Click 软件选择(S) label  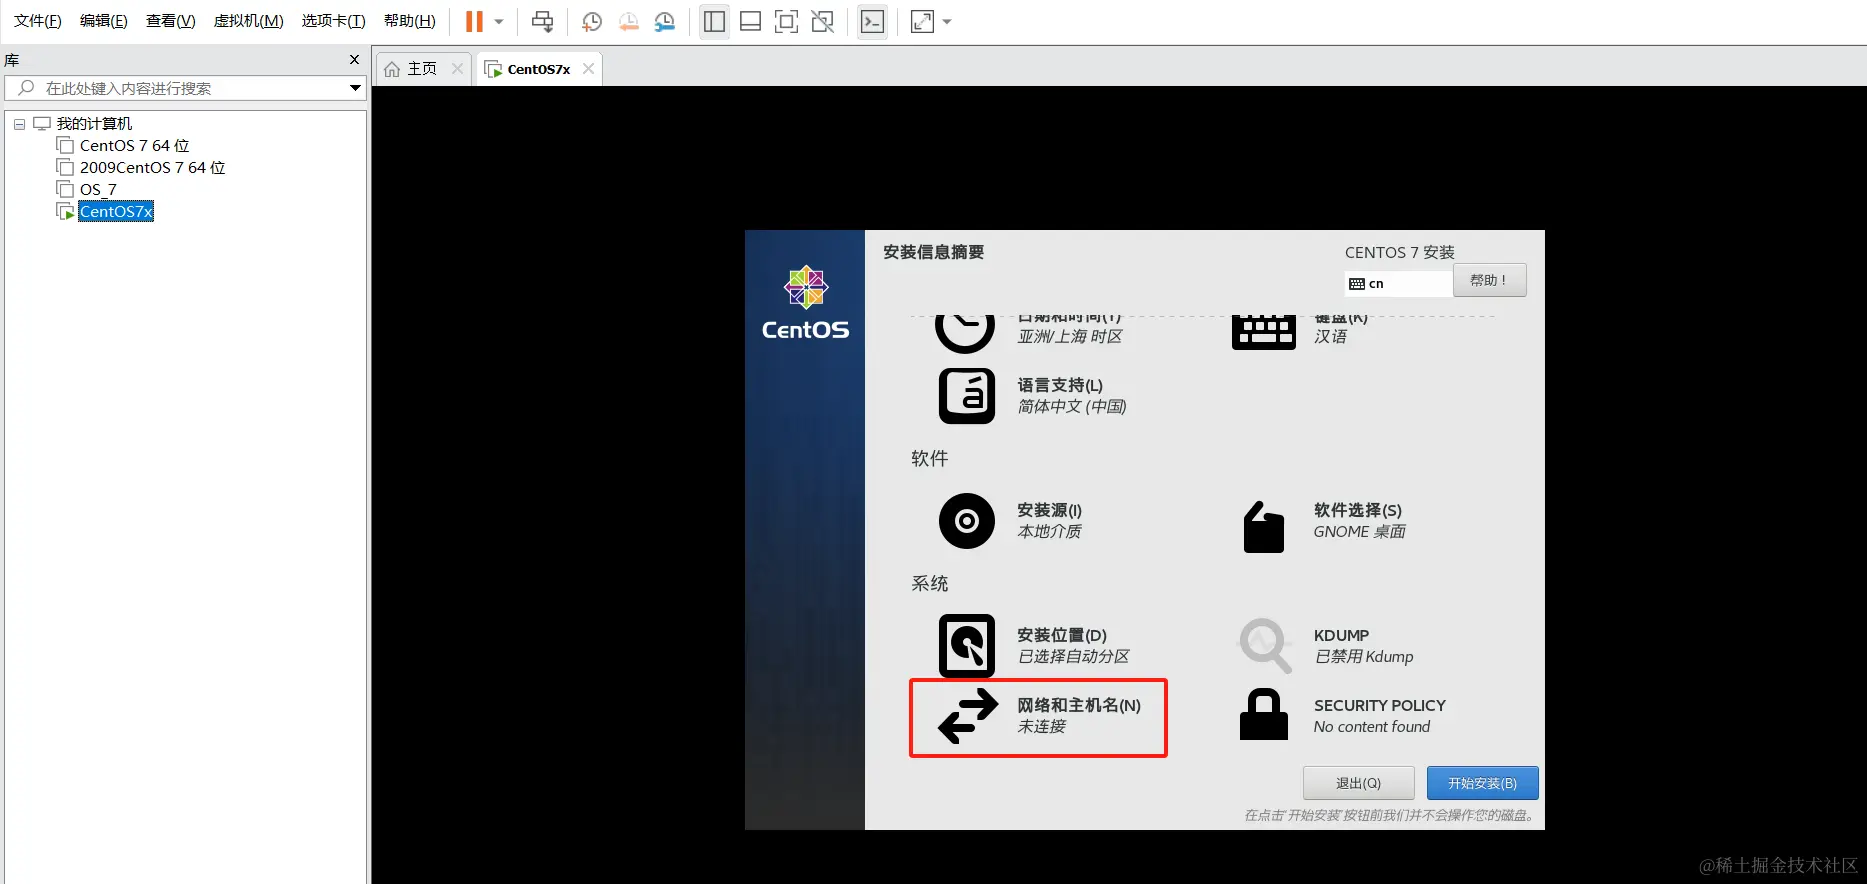click(x=1358, y=510)
